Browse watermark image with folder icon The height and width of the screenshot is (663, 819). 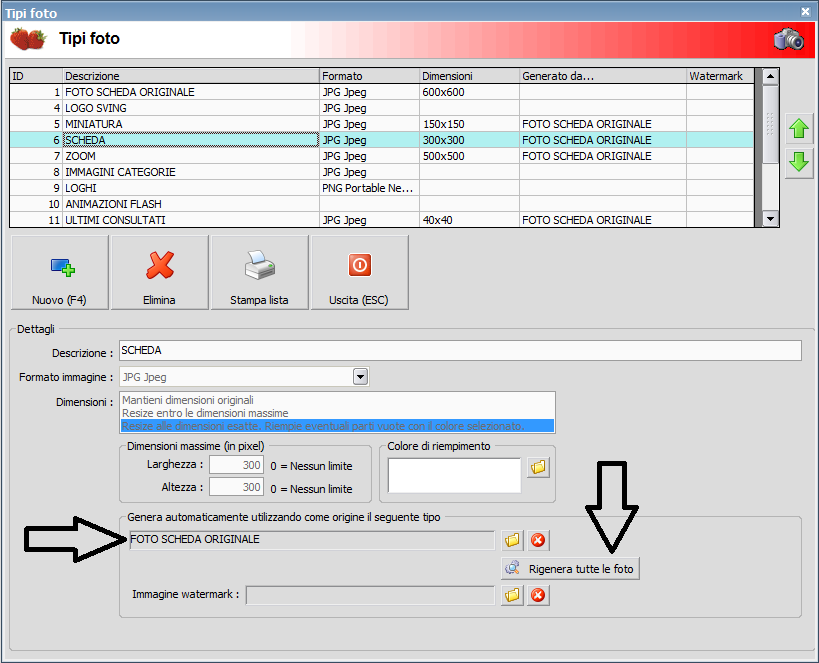[x=512, y=595]
